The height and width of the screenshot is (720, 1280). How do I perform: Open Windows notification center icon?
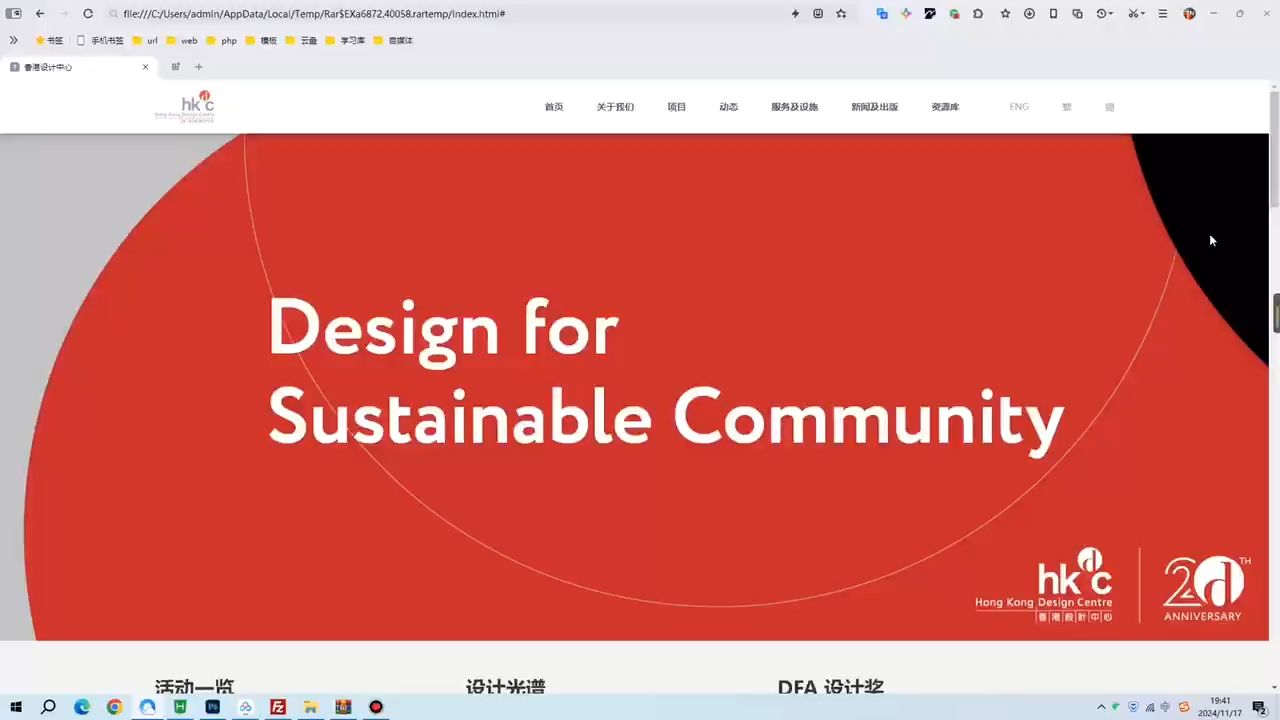point(1260,707)
